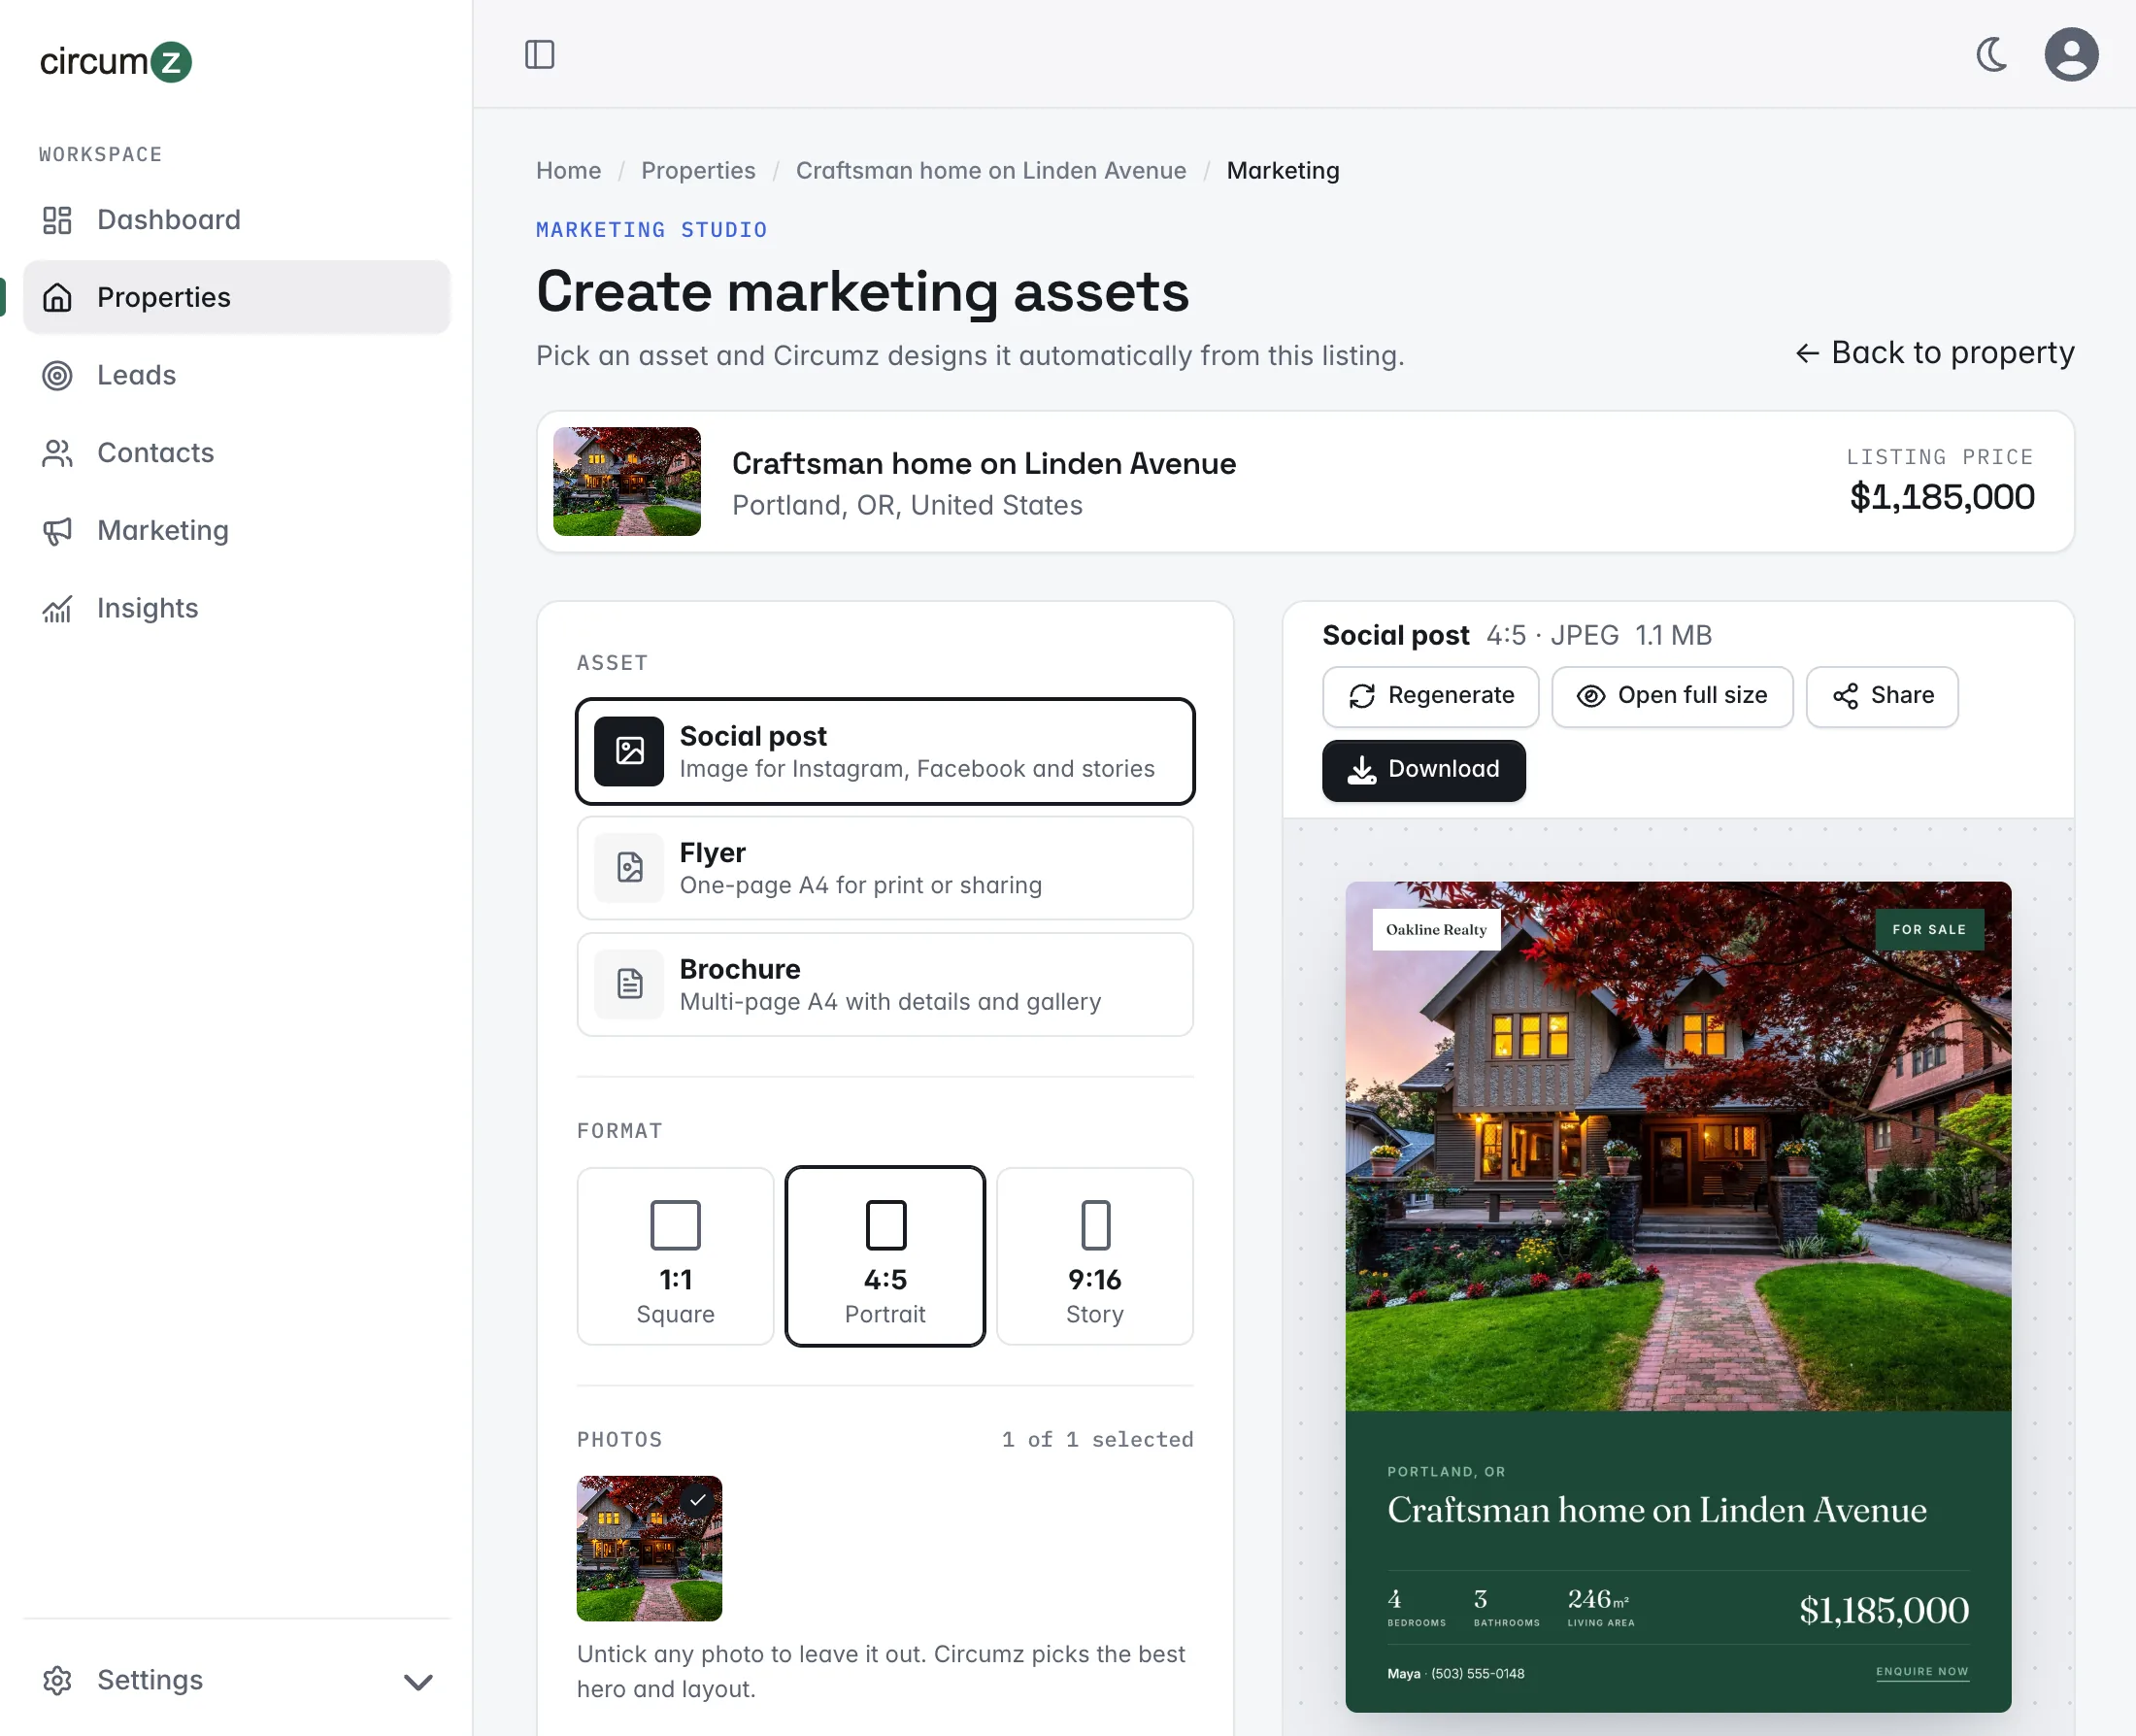Click the Settings gear icon

(x=58, y=1681)
